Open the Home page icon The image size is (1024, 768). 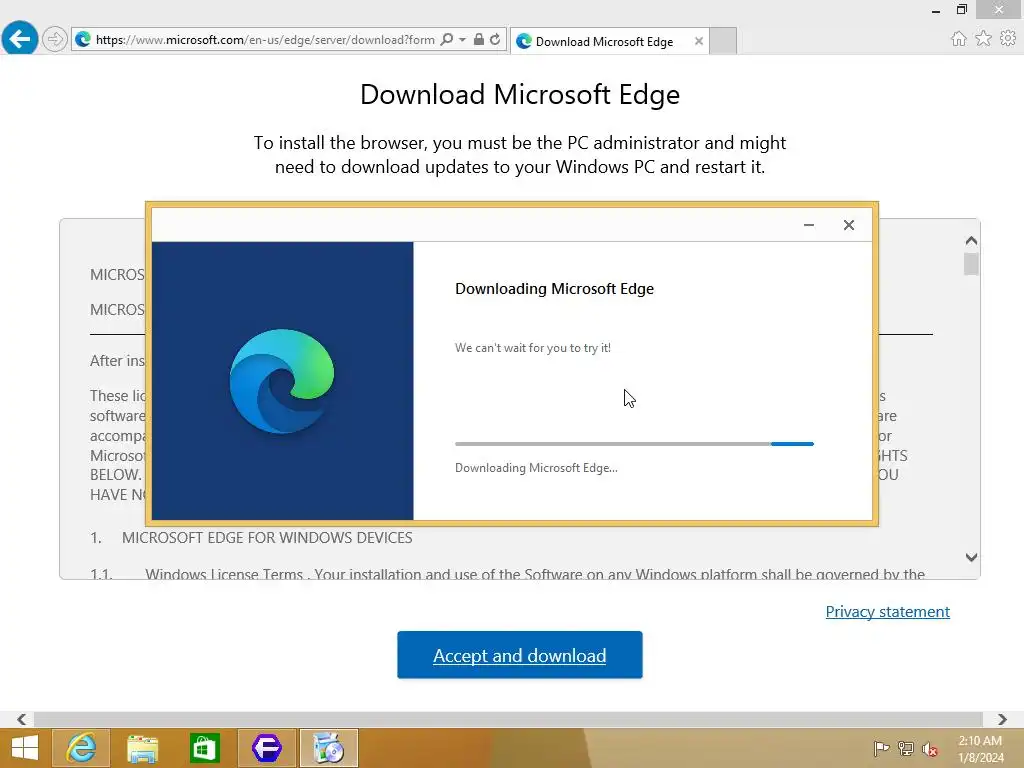pyautogui.click(x=958, y=39)
